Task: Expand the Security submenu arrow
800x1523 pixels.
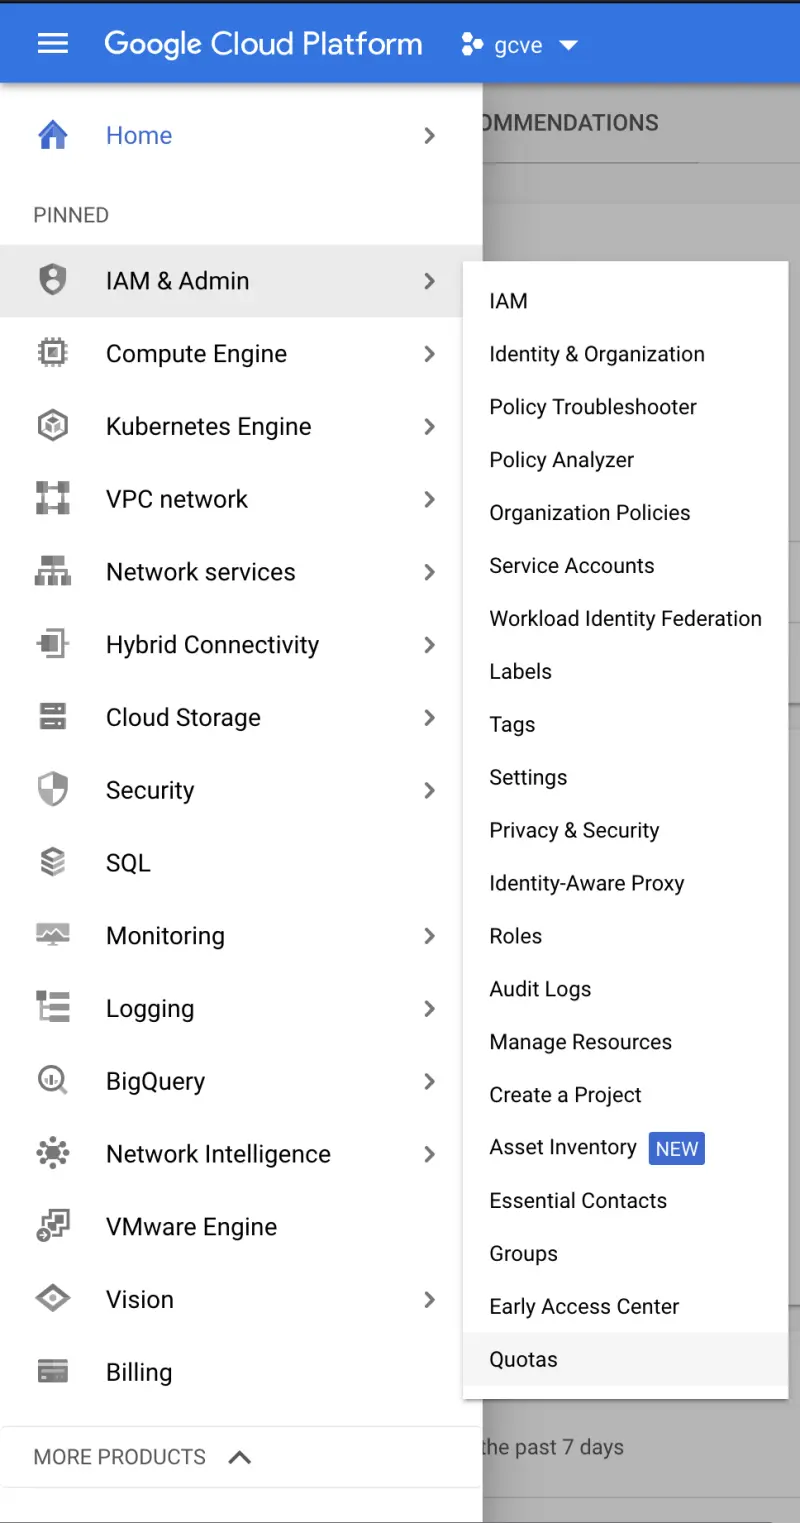Action: (429, 791)
